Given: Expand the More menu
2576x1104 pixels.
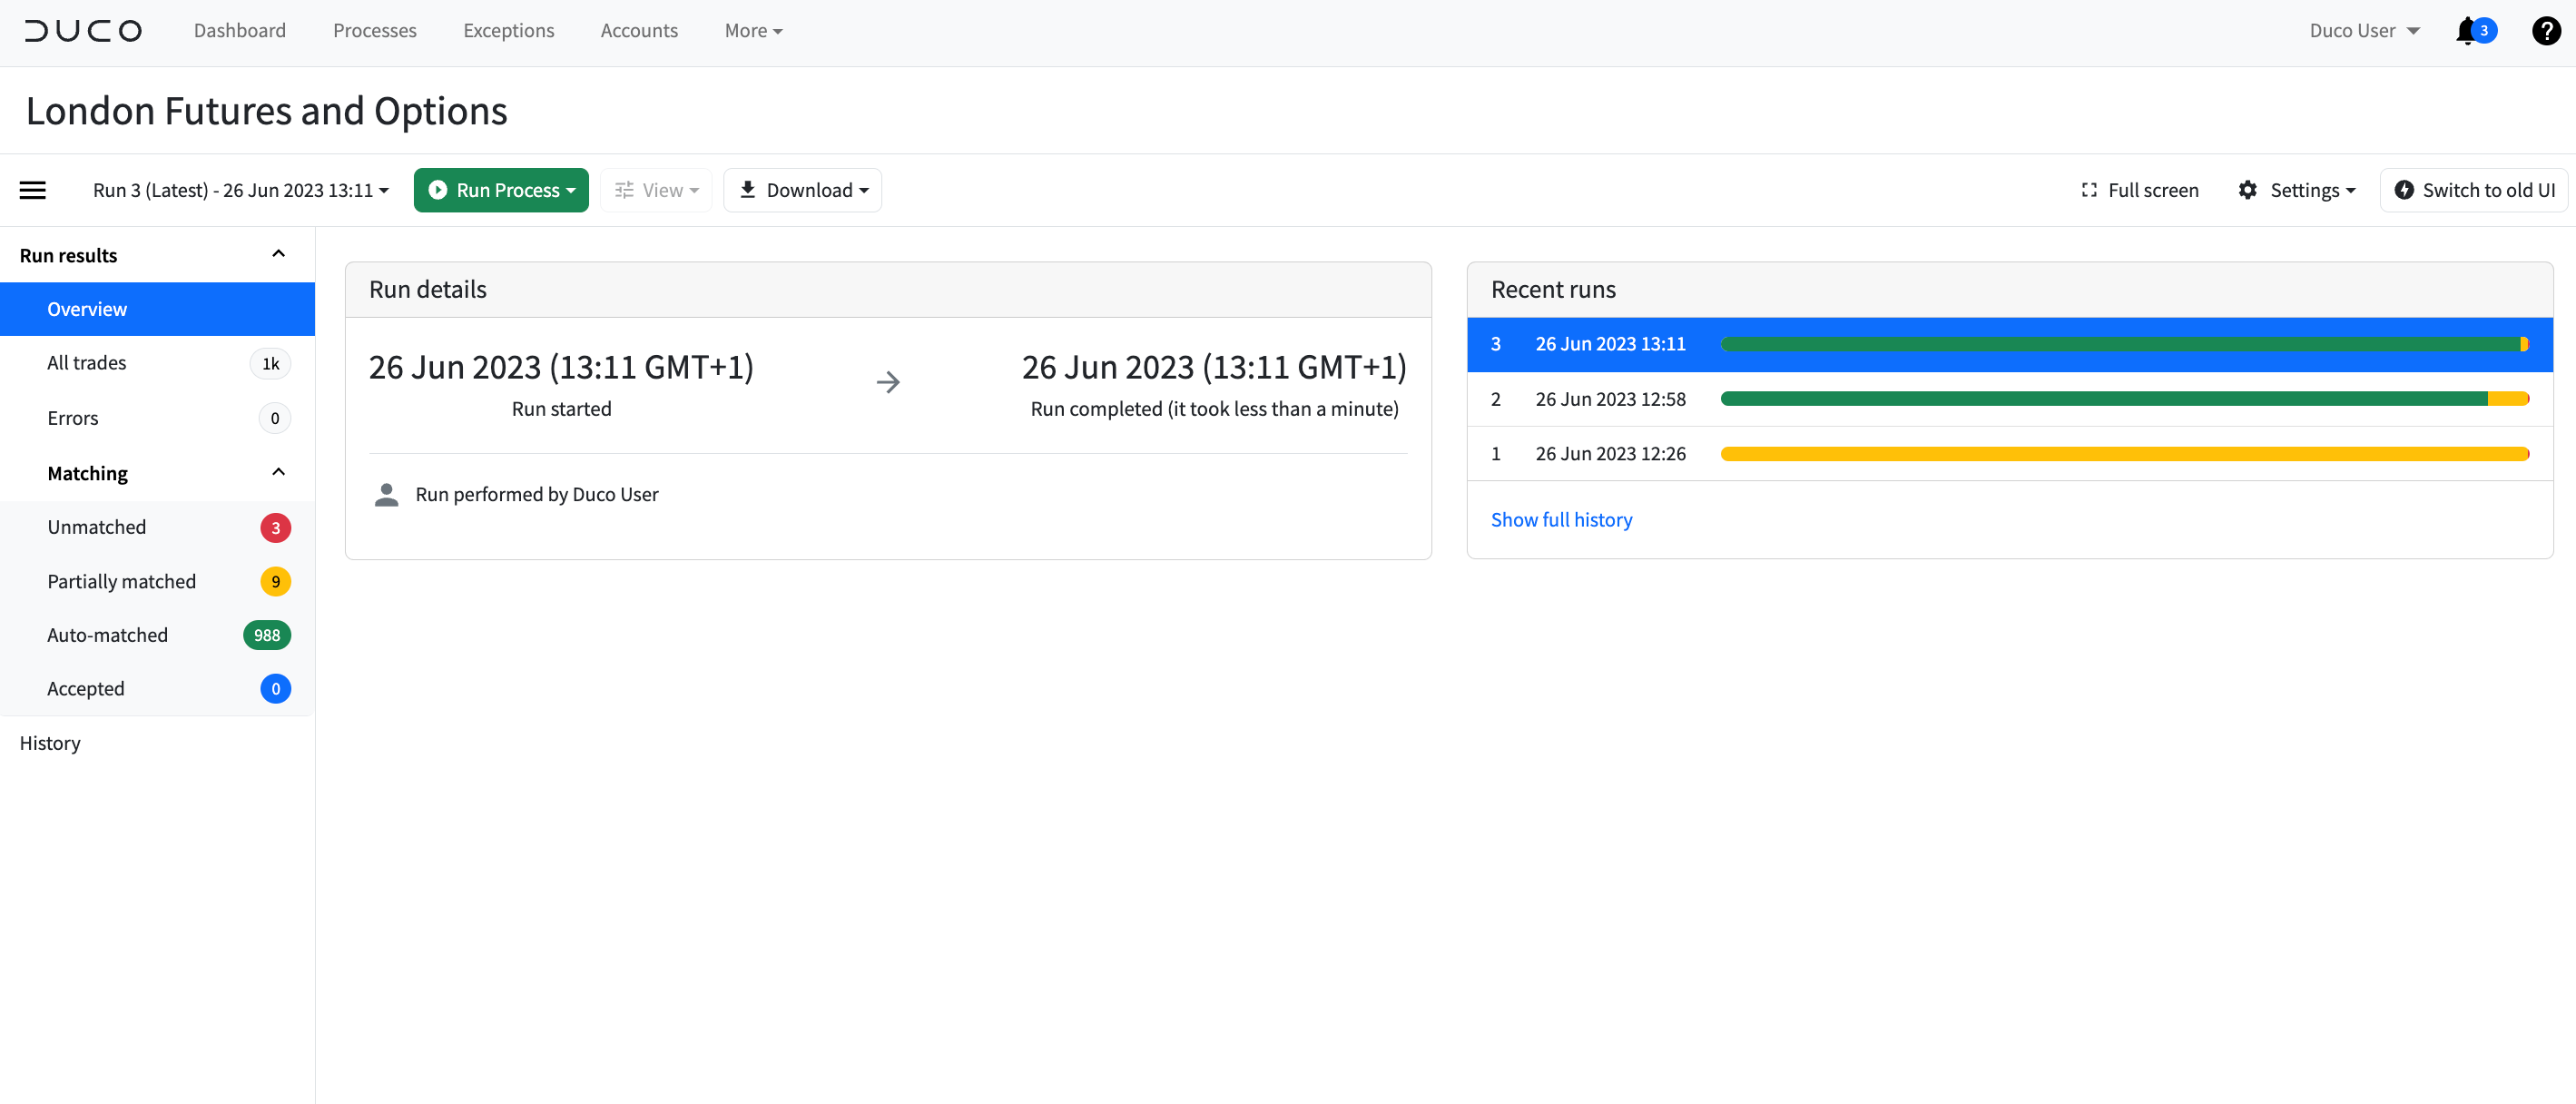Looking at the screenshot, I should pyautogui.click(x=753, y=30).
